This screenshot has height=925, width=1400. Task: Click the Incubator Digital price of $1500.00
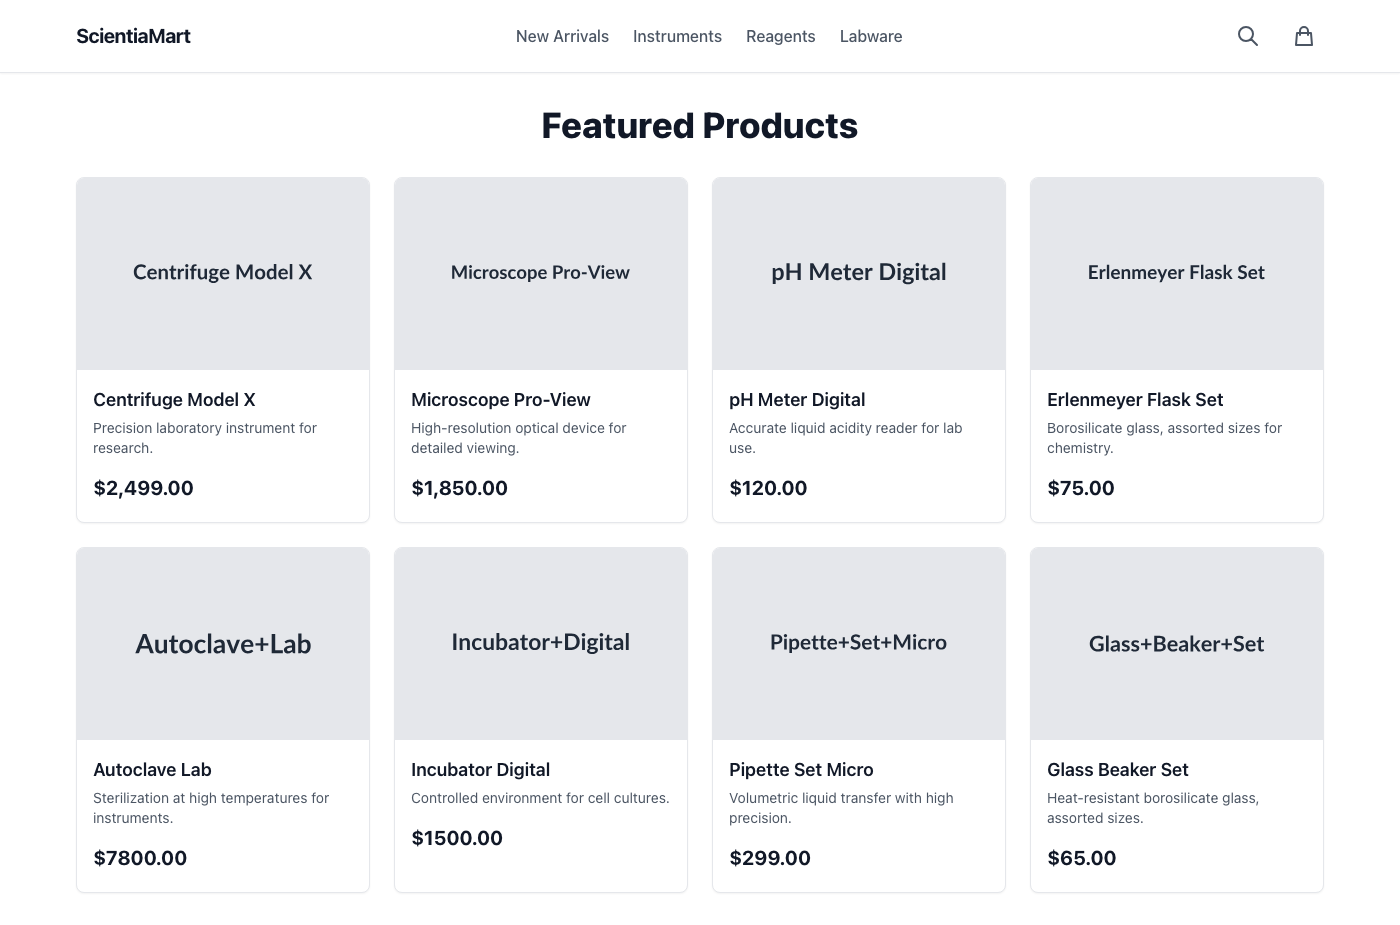(x=457, y=837)
